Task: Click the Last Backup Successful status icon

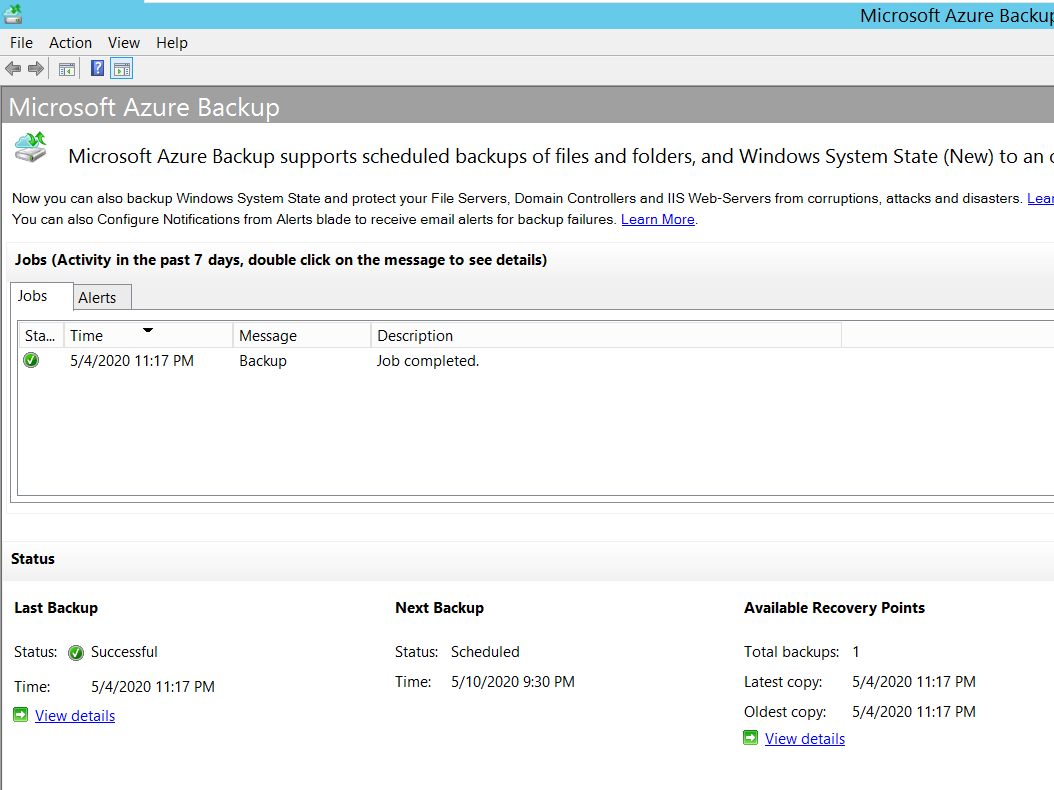Action: [76, 652]
